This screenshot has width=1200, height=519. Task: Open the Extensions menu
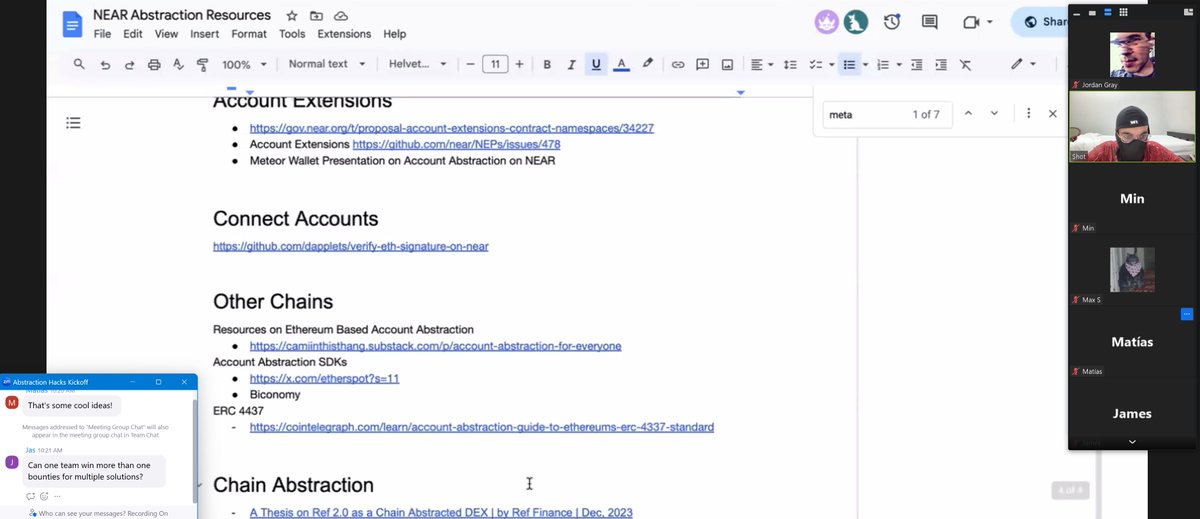tap(344, 33)
